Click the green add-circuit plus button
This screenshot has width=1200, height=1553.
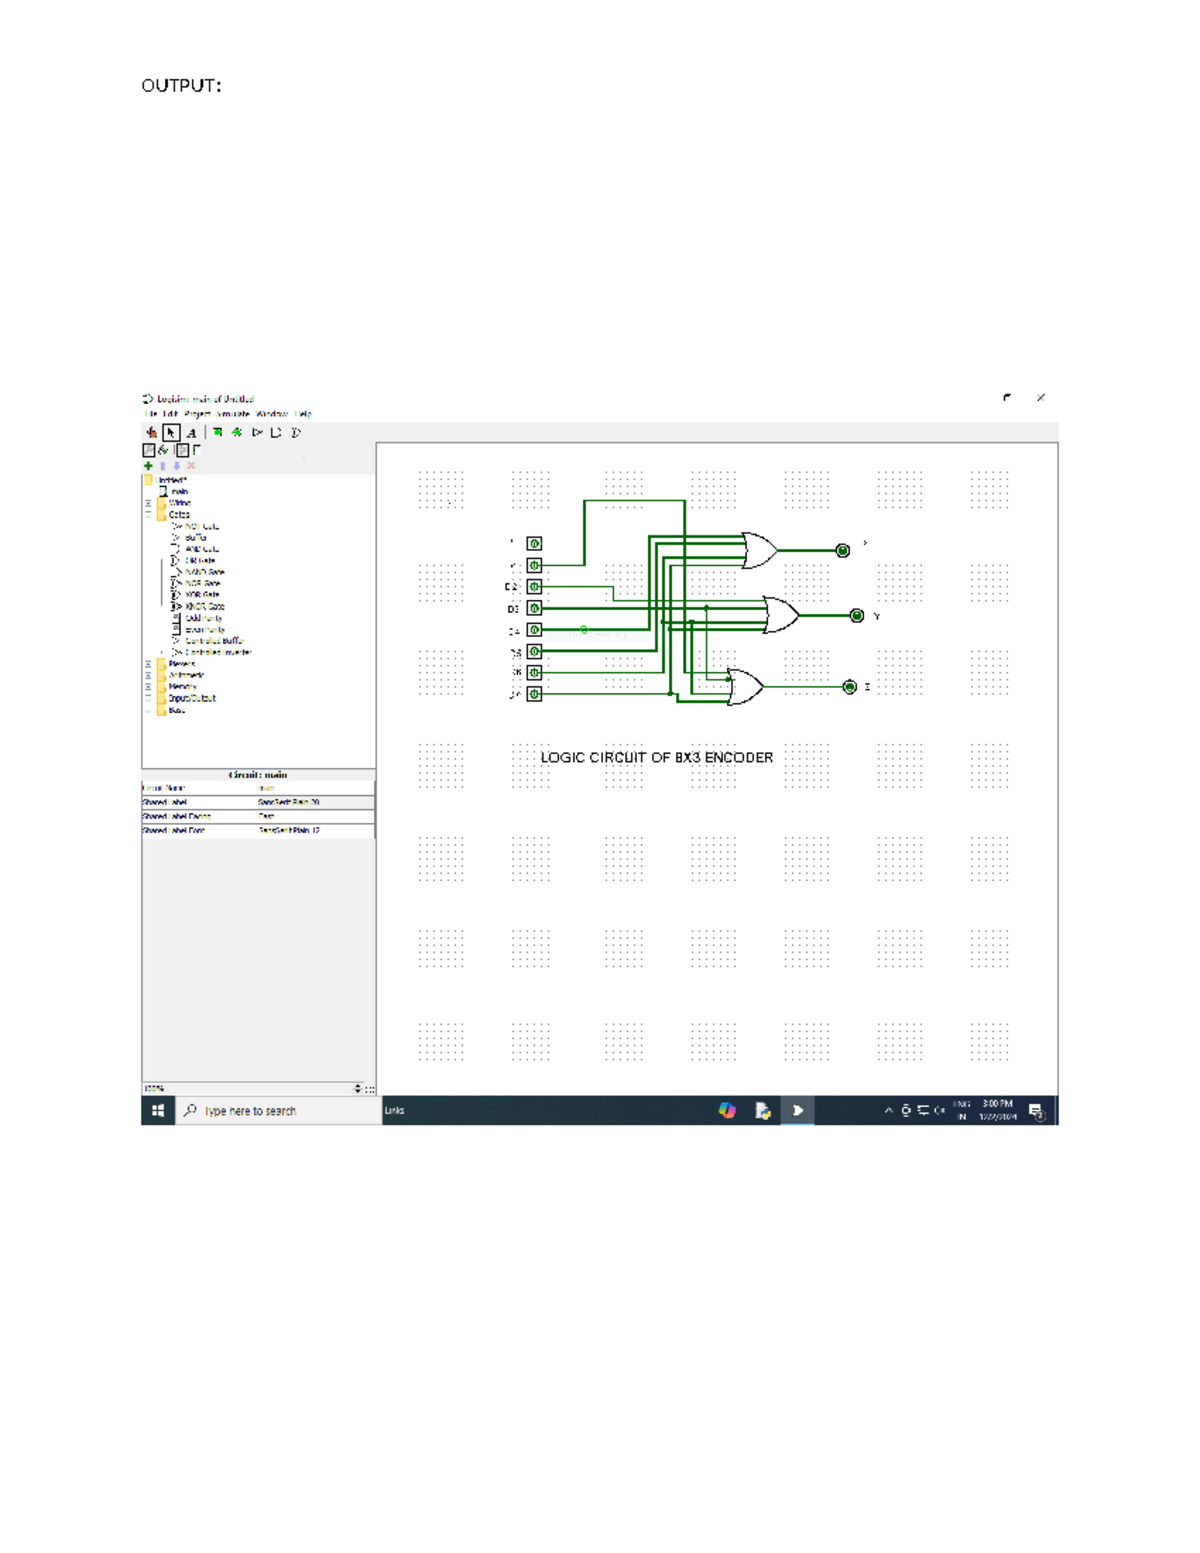[x=147, y=465]
